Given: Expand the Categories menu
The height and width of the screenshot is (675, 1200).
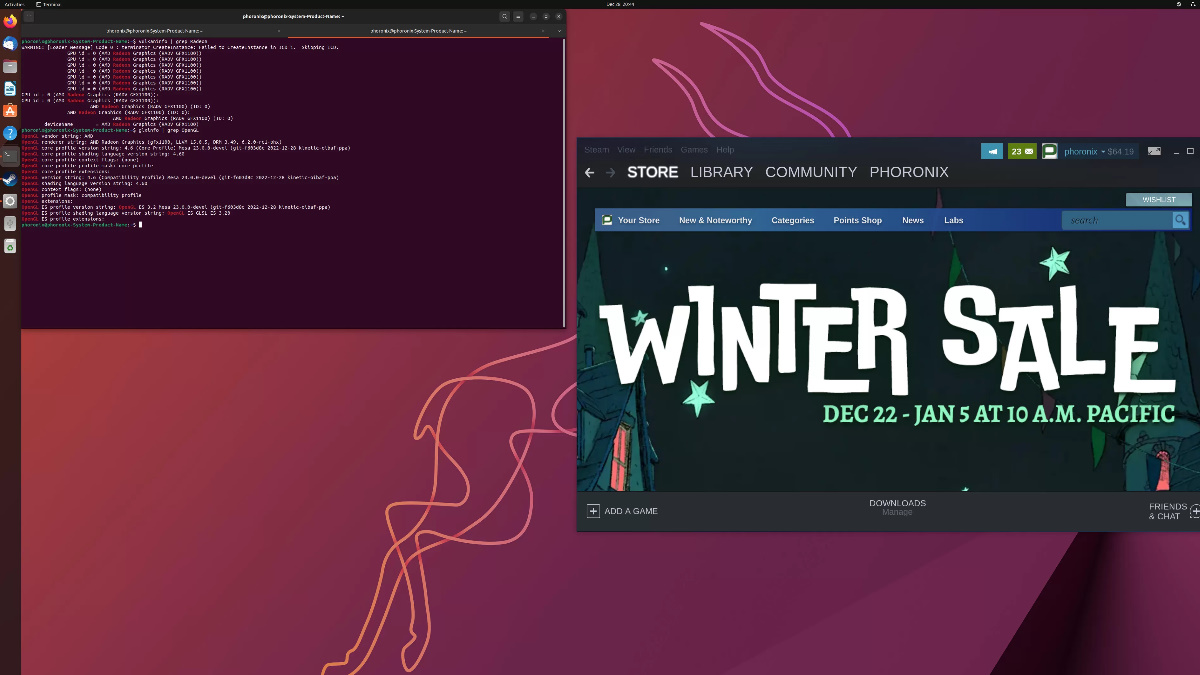Looking at the screenshot, I should point(792,220).
